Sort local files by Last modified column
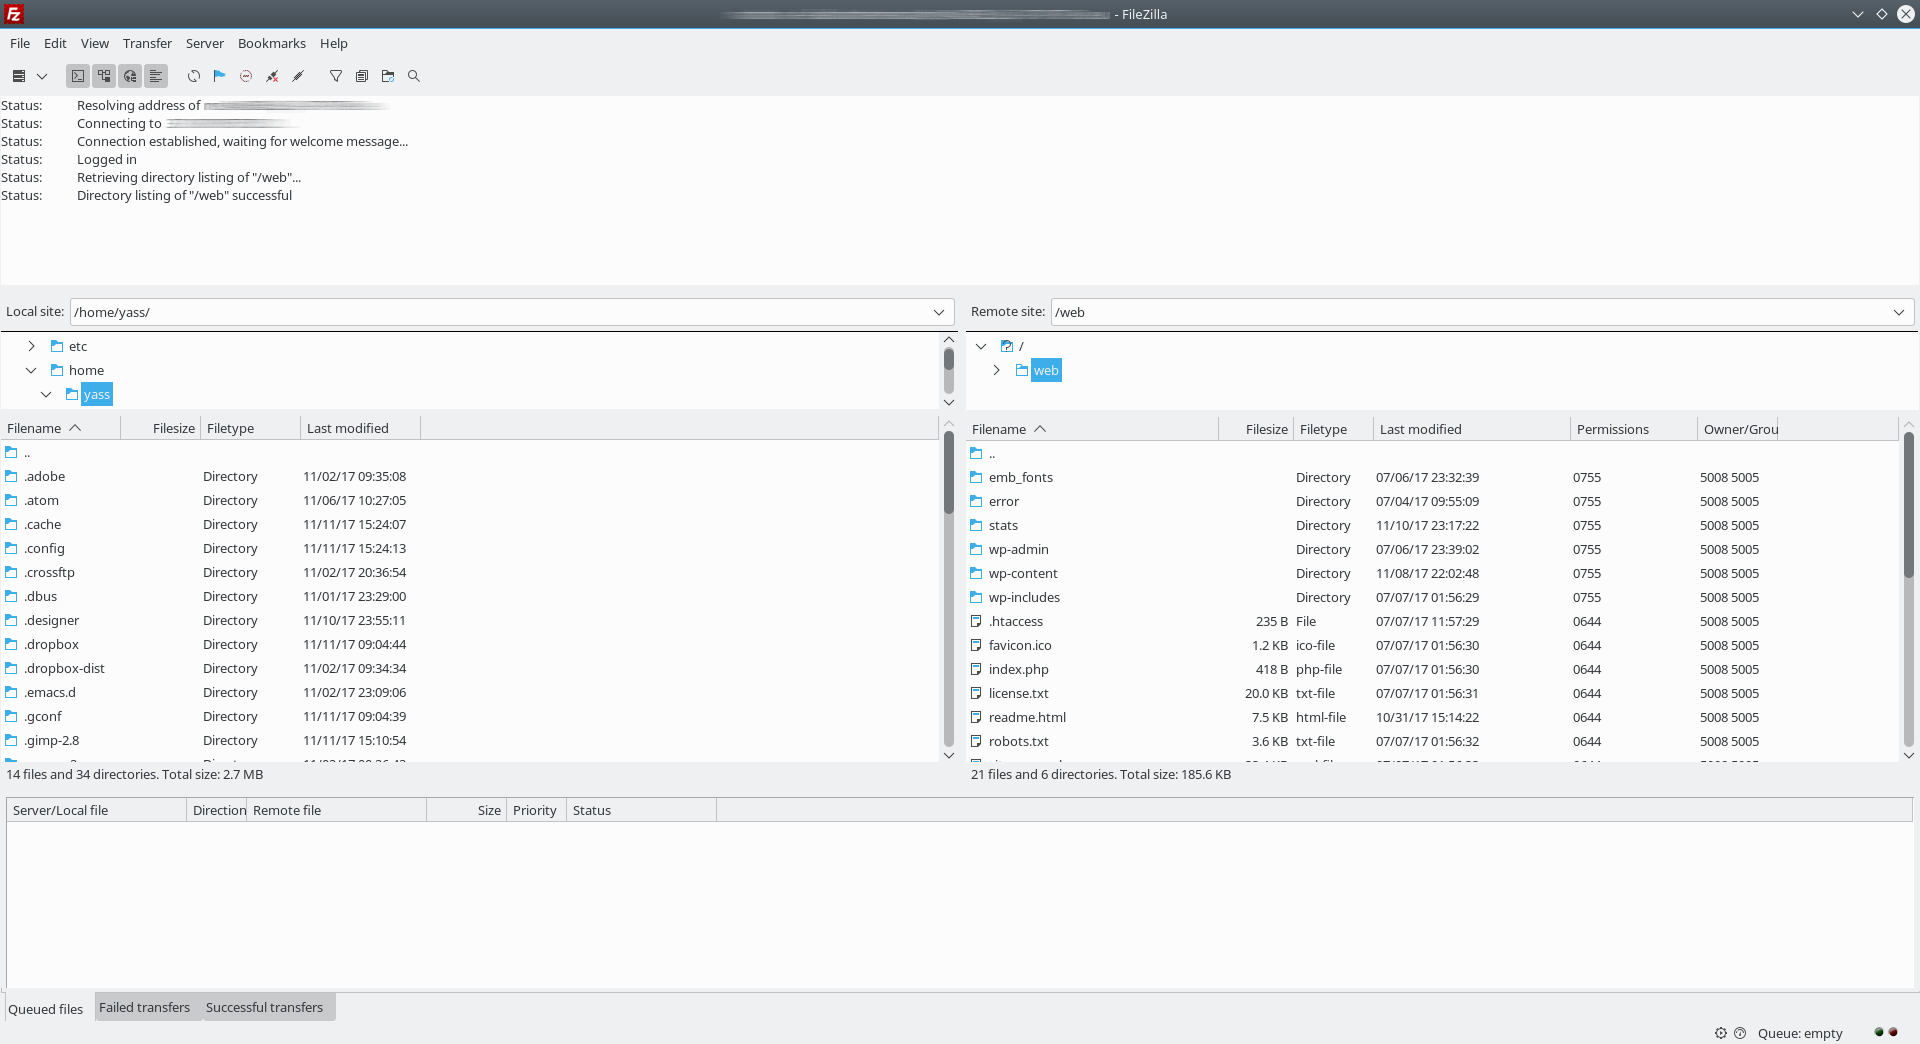The width and height of the screenshot is (1920, 1044). click(360, 428)
